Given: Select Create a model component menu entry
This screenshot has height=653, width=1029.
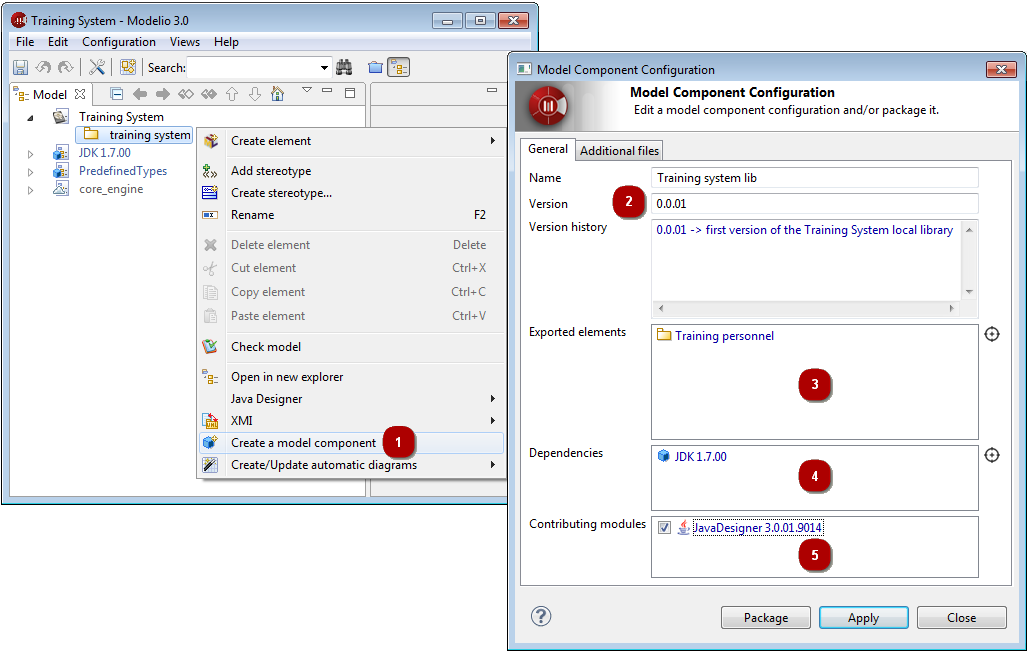Looking at the screenshot, I should [x=303, y=443].
